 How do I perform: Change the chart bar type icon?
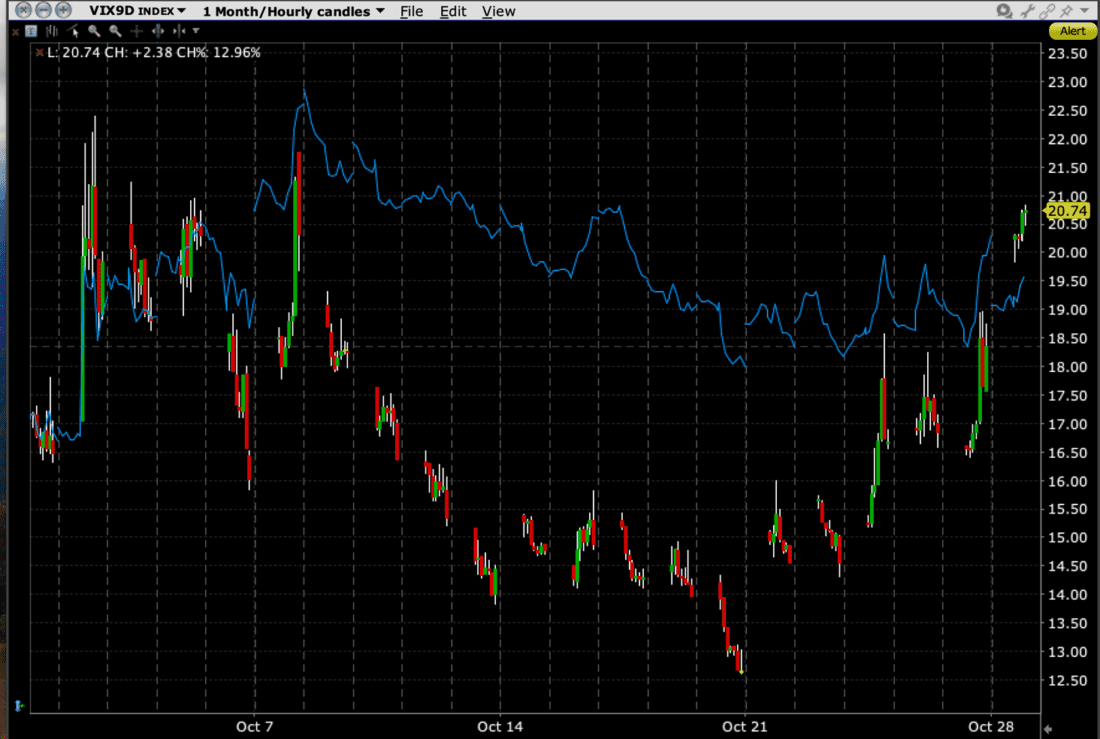click(52, 31)
